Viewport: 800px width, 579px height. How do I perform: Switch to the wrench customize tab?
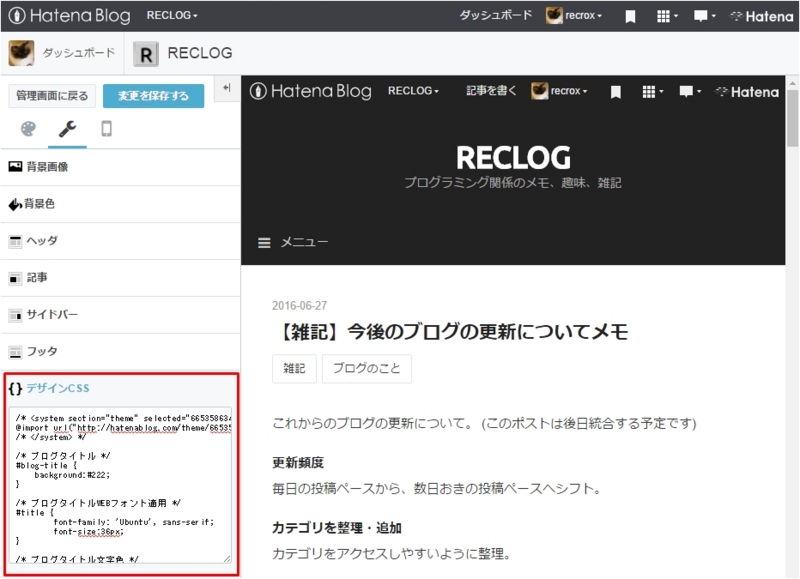click(x=67, y=129)
